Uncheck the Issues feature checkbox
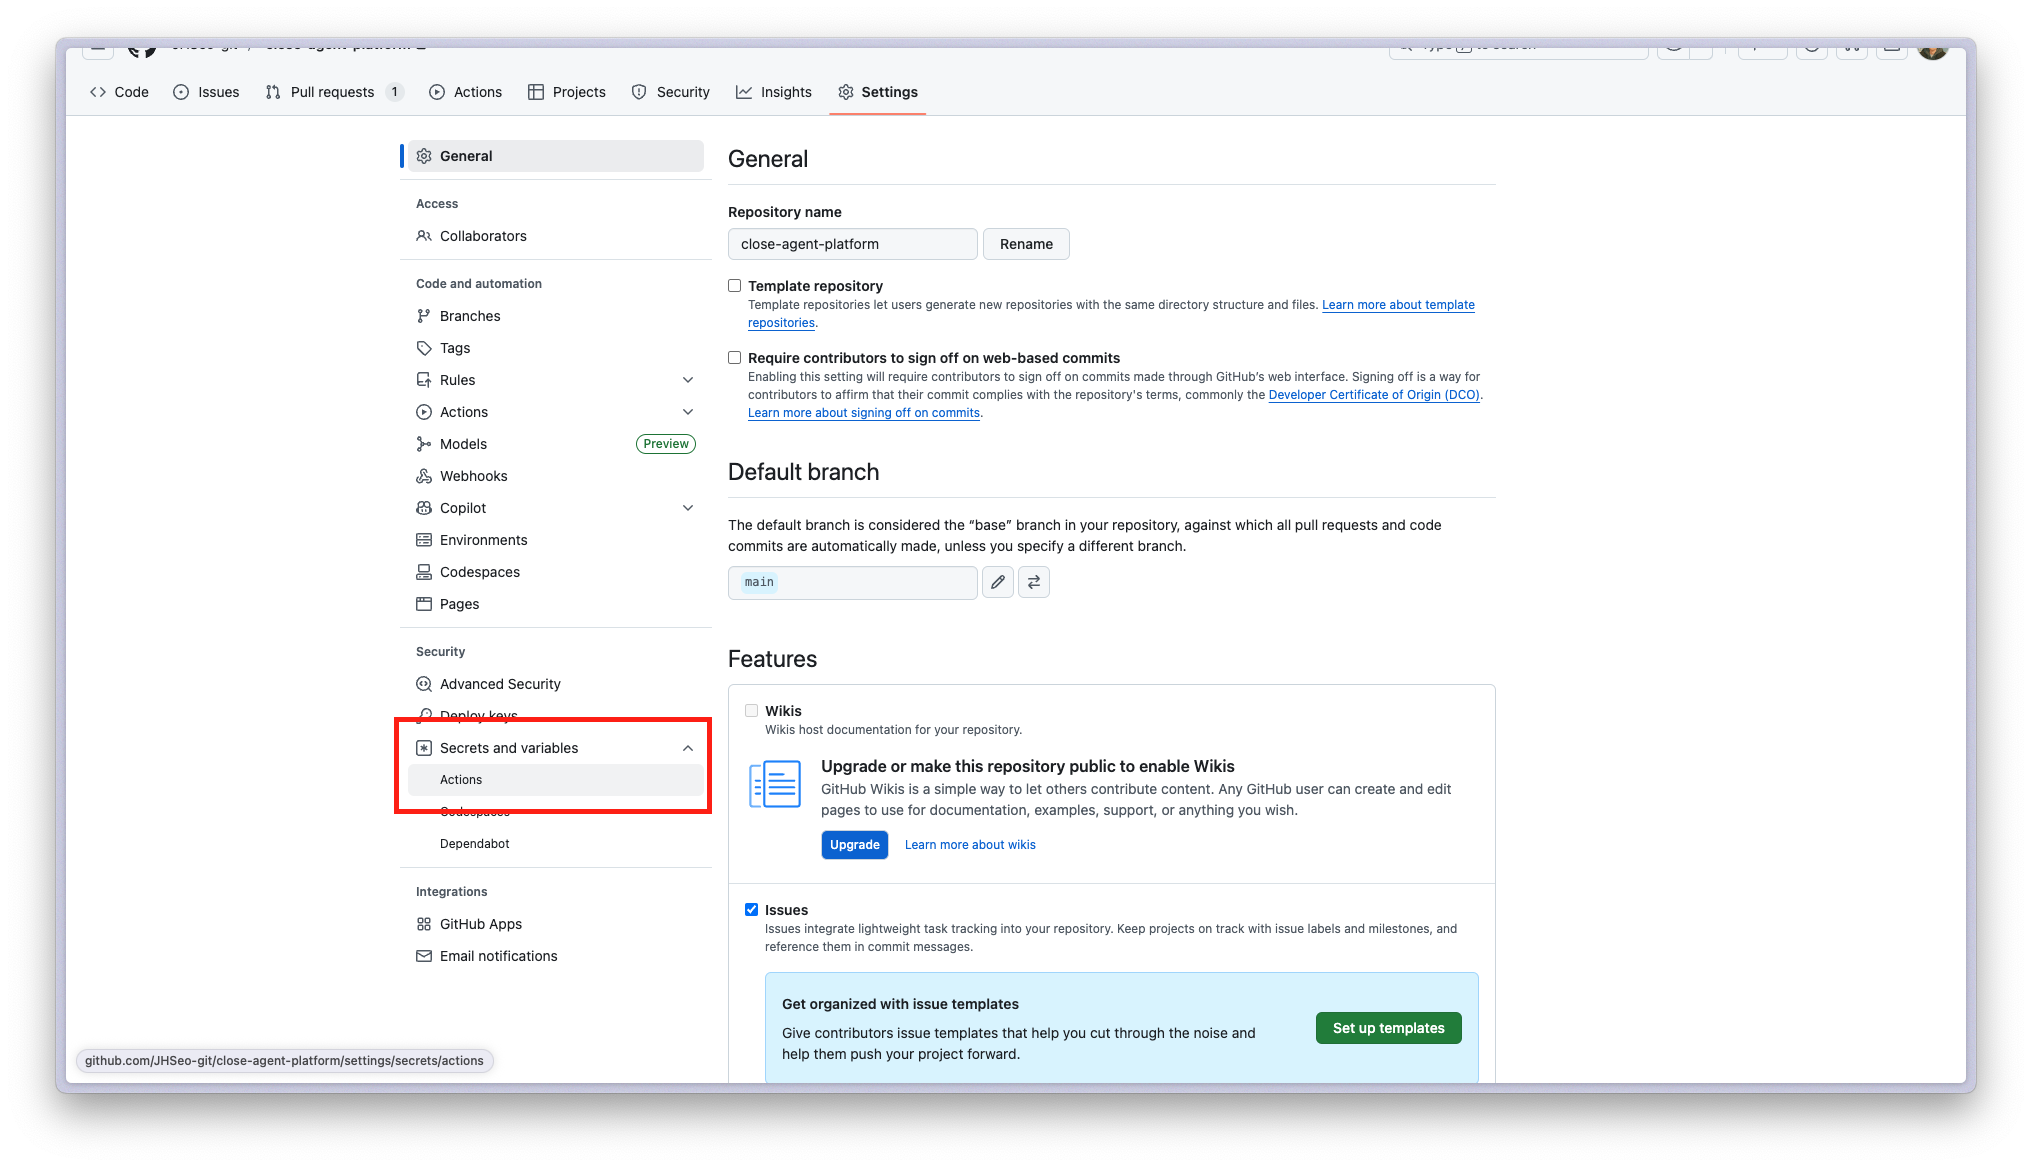Screen dimensions: 2032x1167 [x=751, y=910]
